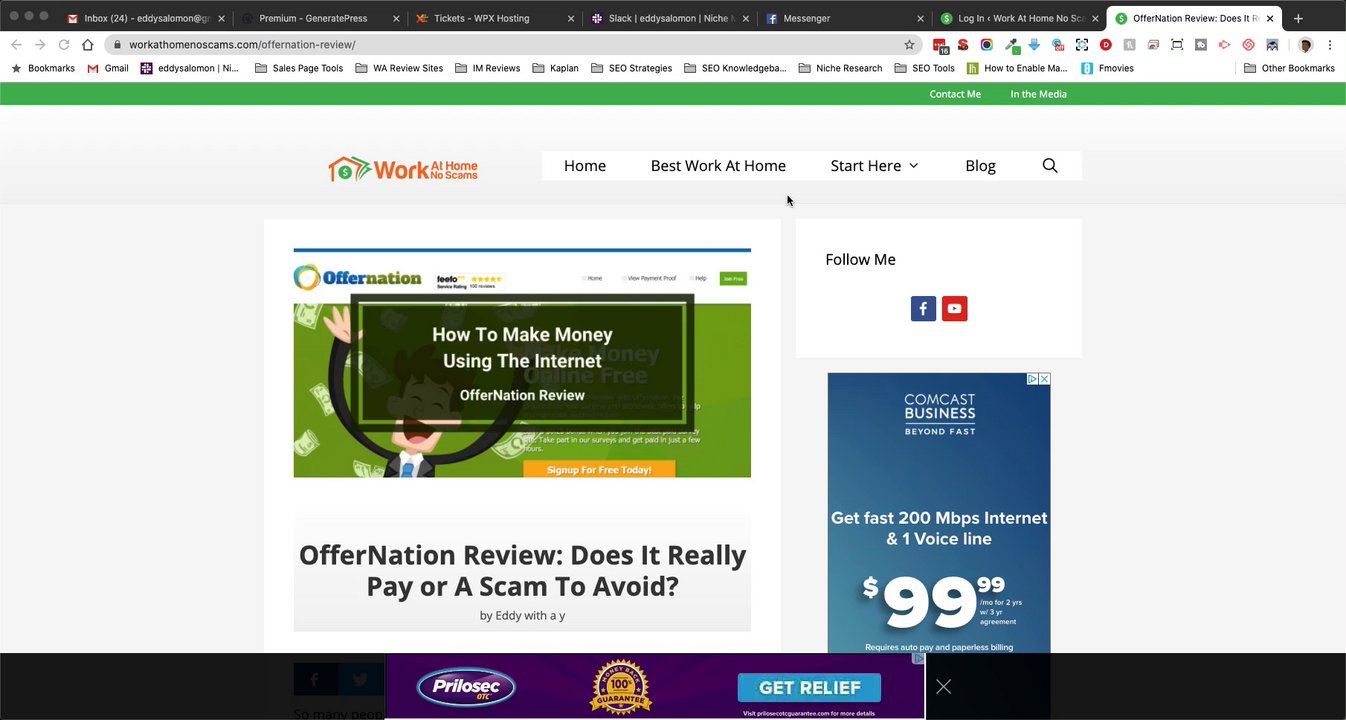The image size is (1346, 720).
Task: Open the red circle D extension
Action: click(x=1105, y=45)
